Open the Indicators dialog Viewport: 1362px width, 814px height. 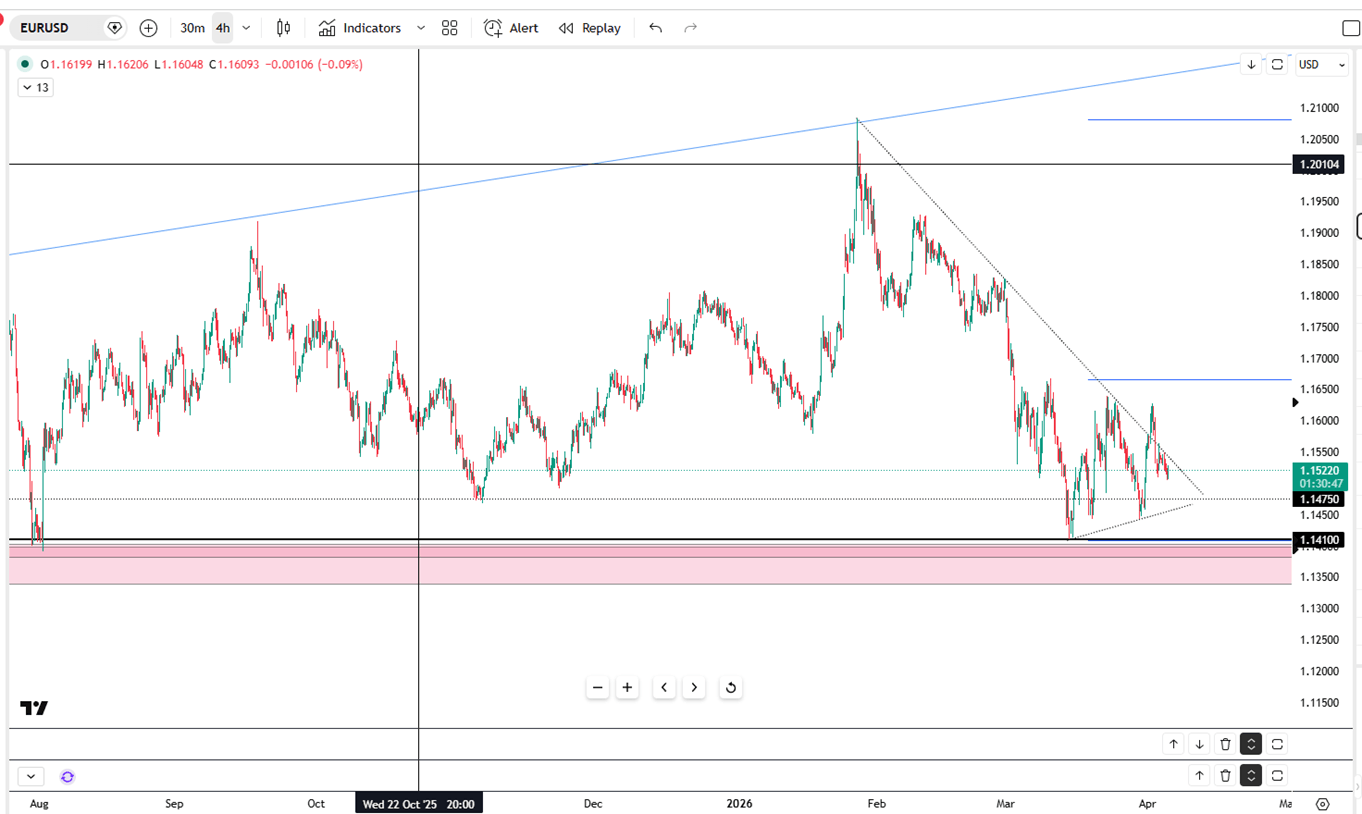360,28
